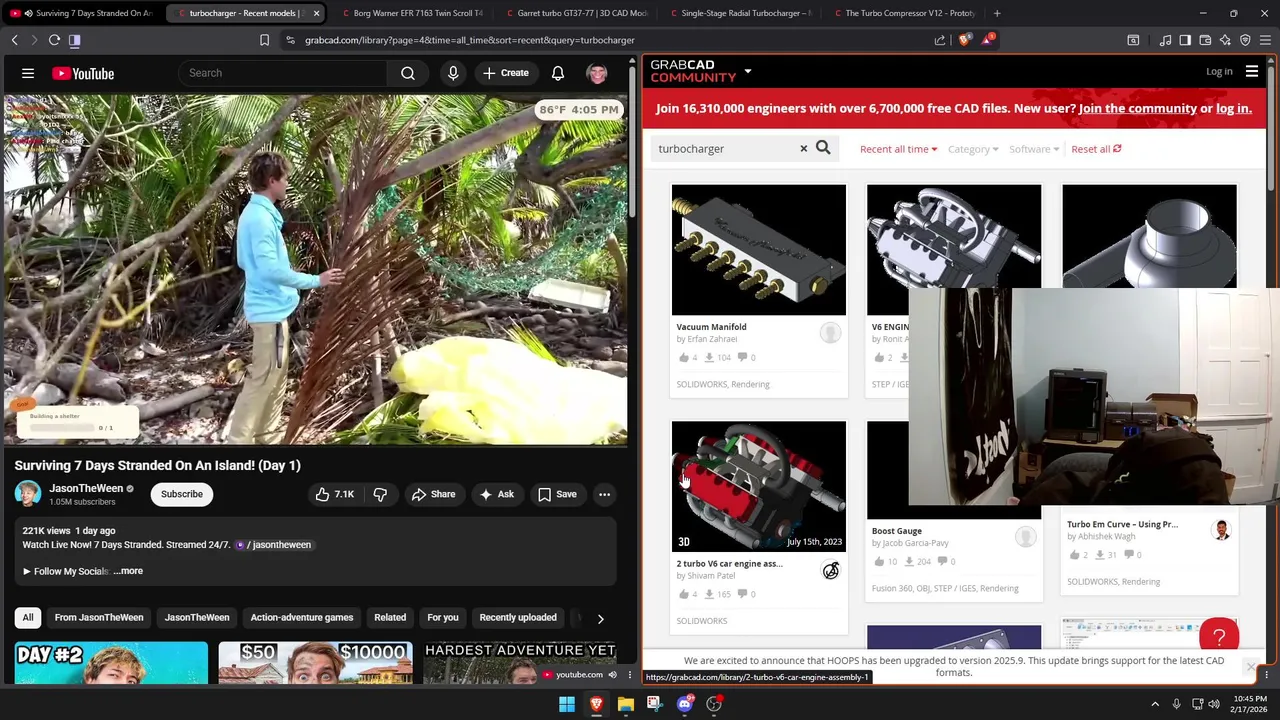Switch to Garret turbo GT37-77 tab
The image size is (1280, 720).
pyautogui.click(x=577, y=13)
